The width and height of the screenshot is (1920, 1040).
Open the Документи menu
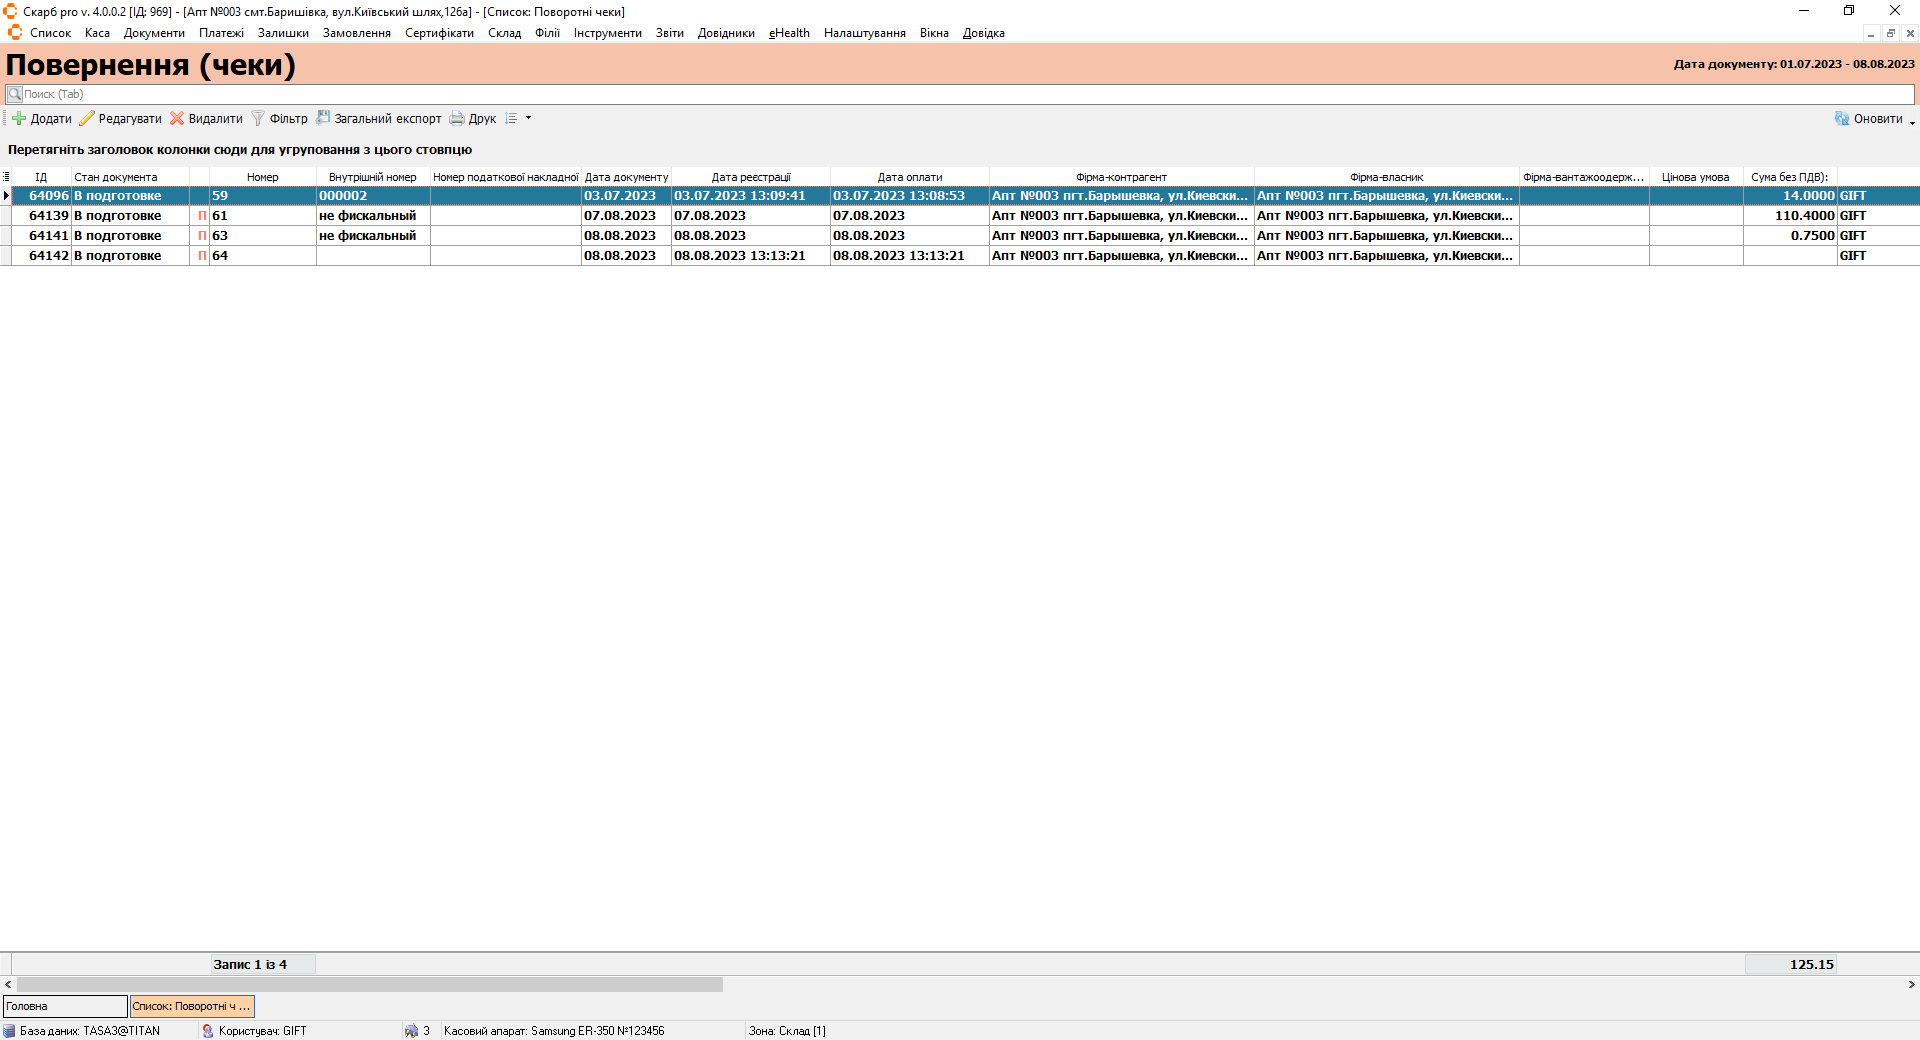154,33
